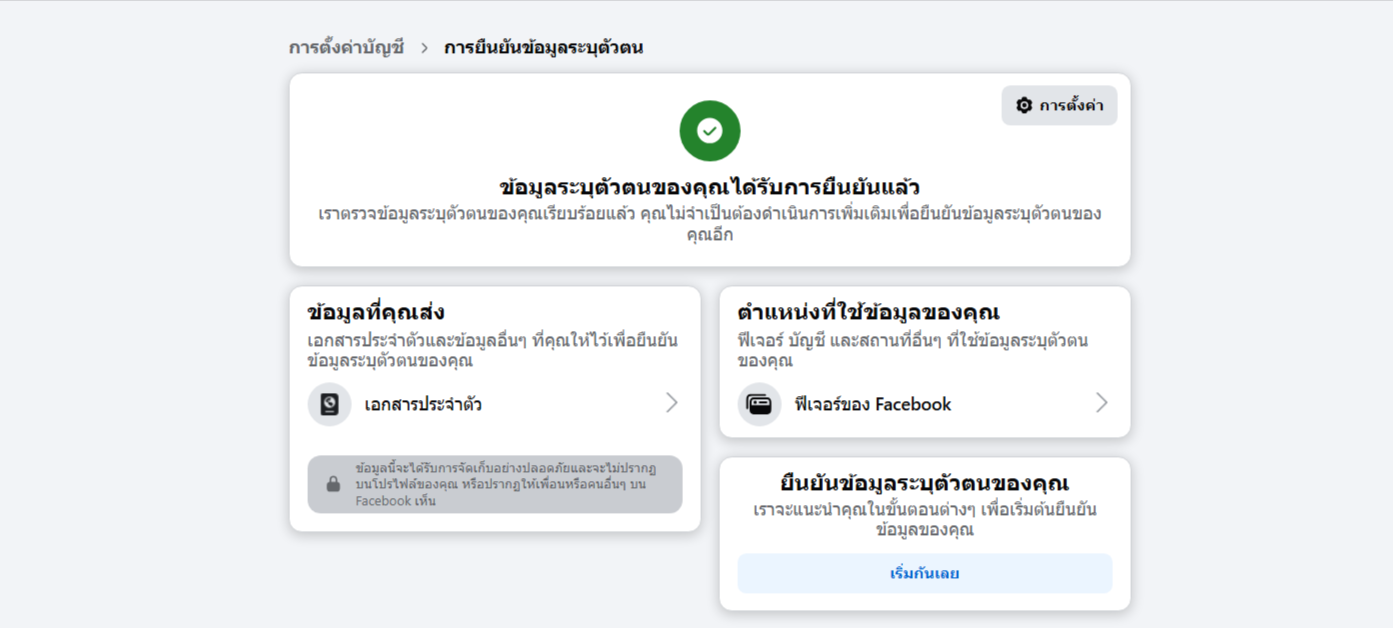The image size is (1393, 628).
Task: Click the green verified checkmark icon
Action: click(710, 131)
